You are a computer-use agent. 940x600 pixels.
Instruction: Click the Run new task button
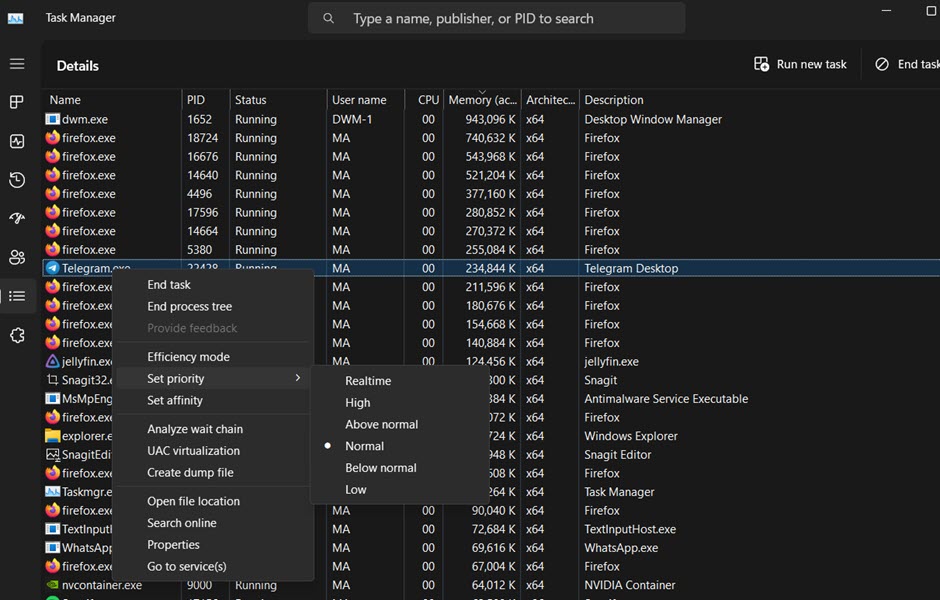click(x=799, y=63)
